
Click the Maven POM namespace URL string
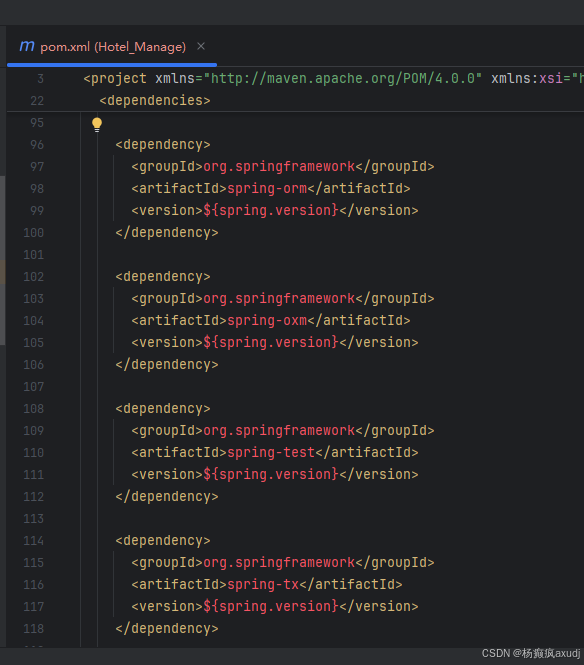(343, 78)
